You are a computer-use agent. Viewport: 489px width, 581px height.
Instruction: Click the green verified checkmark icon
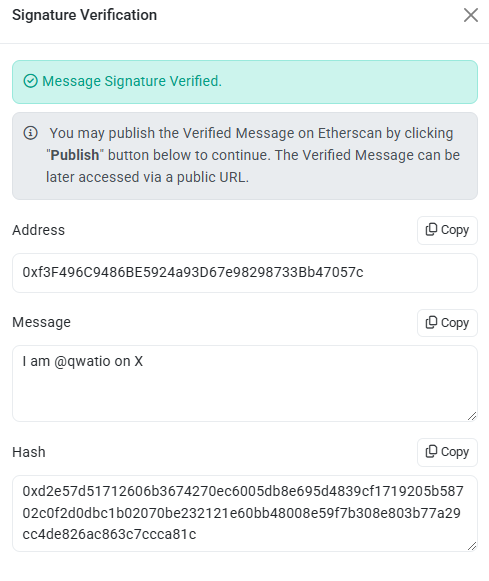pos(30,81)
